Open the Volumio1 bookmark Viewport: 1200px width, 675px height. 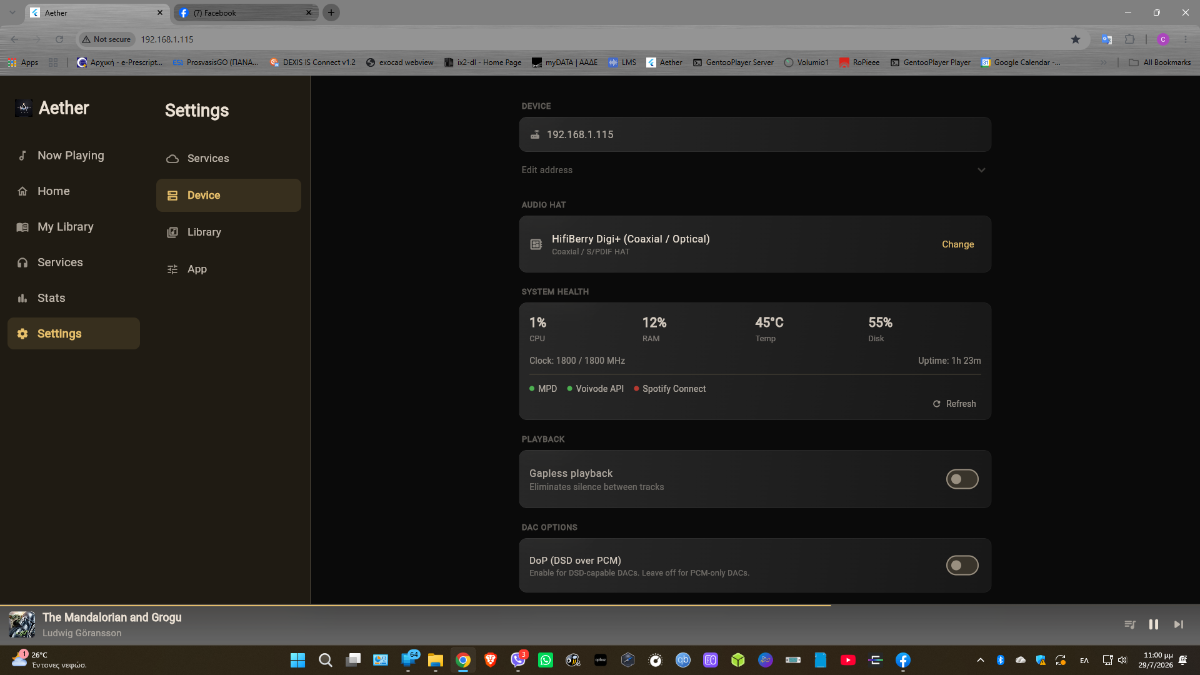[x=806, y=62]
